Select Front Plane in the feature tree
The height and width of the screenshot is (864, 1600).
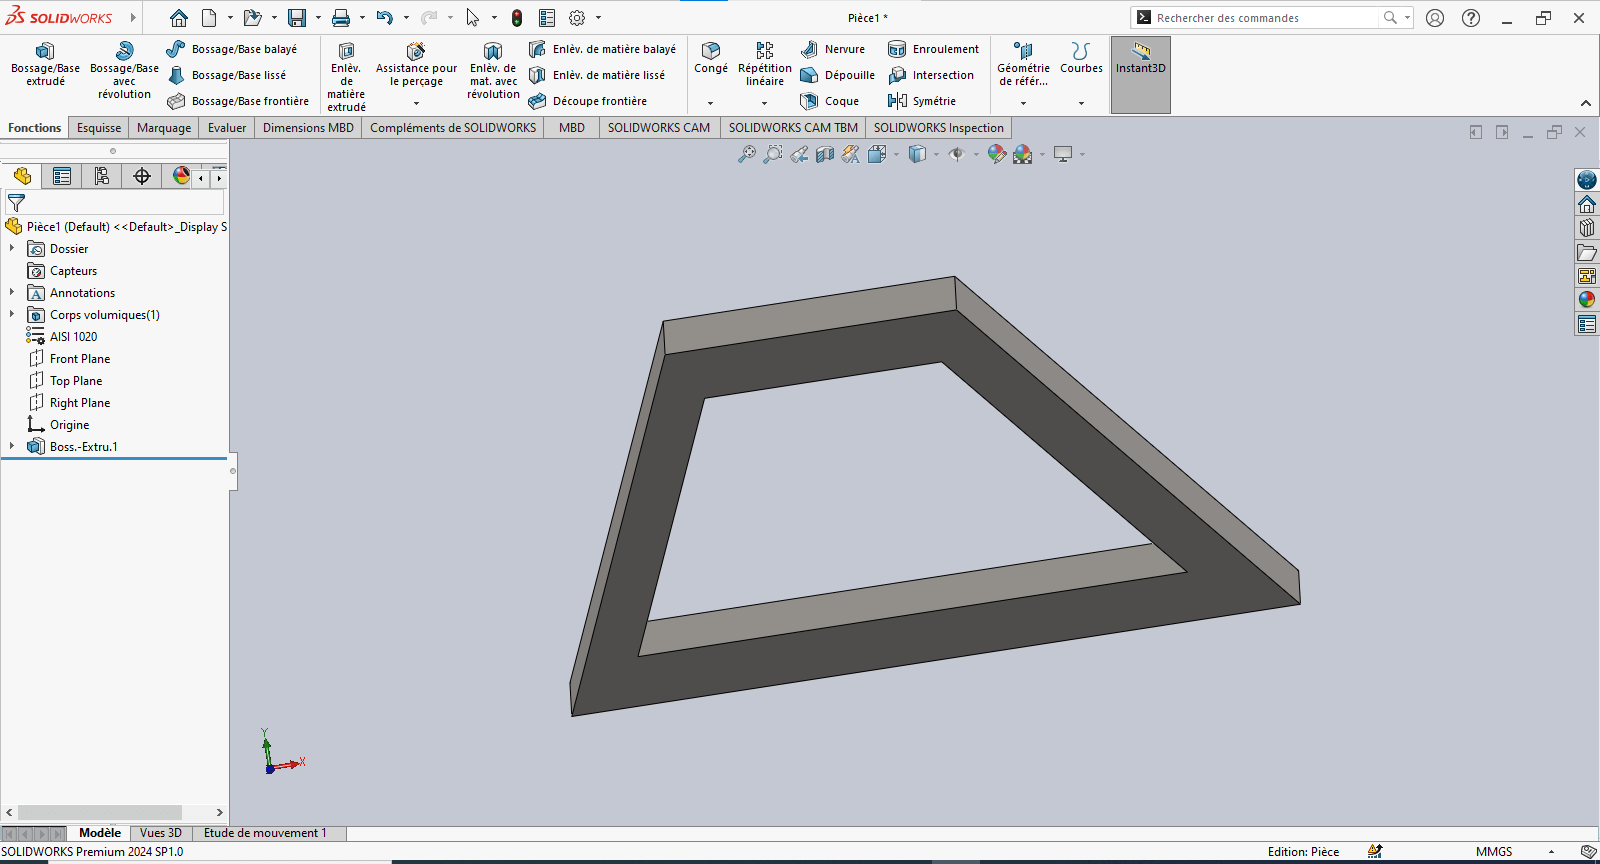point(80,359)
